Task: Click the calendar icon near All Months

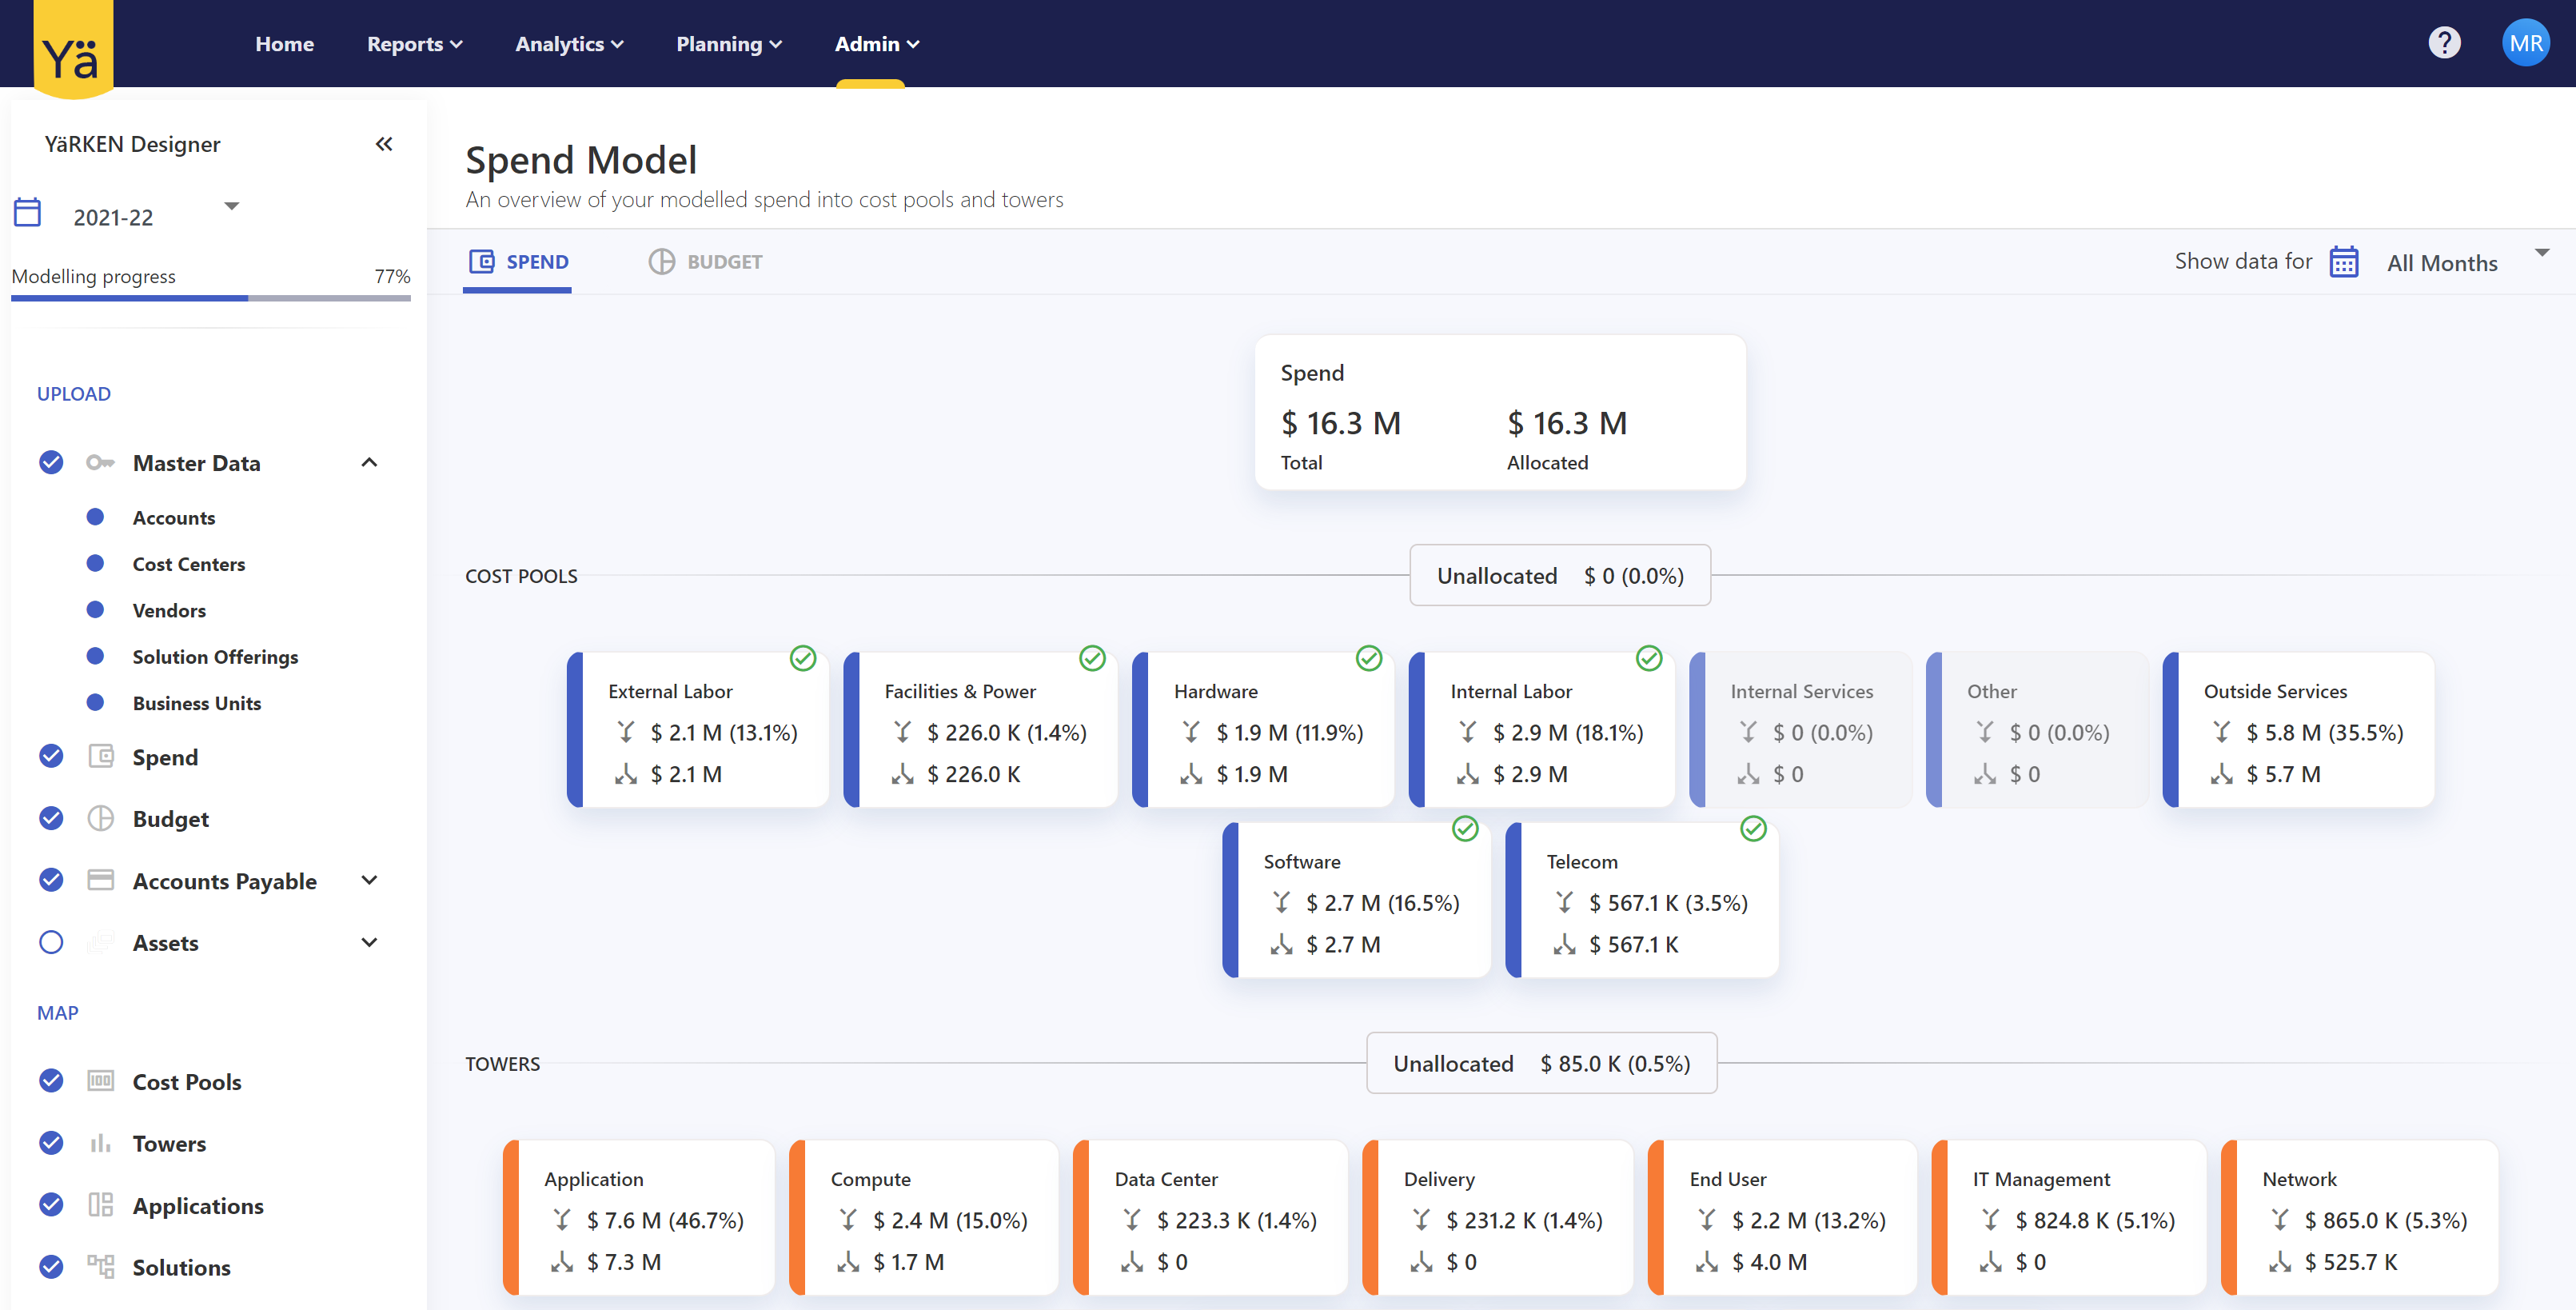Action: [x=2343, y=262]
